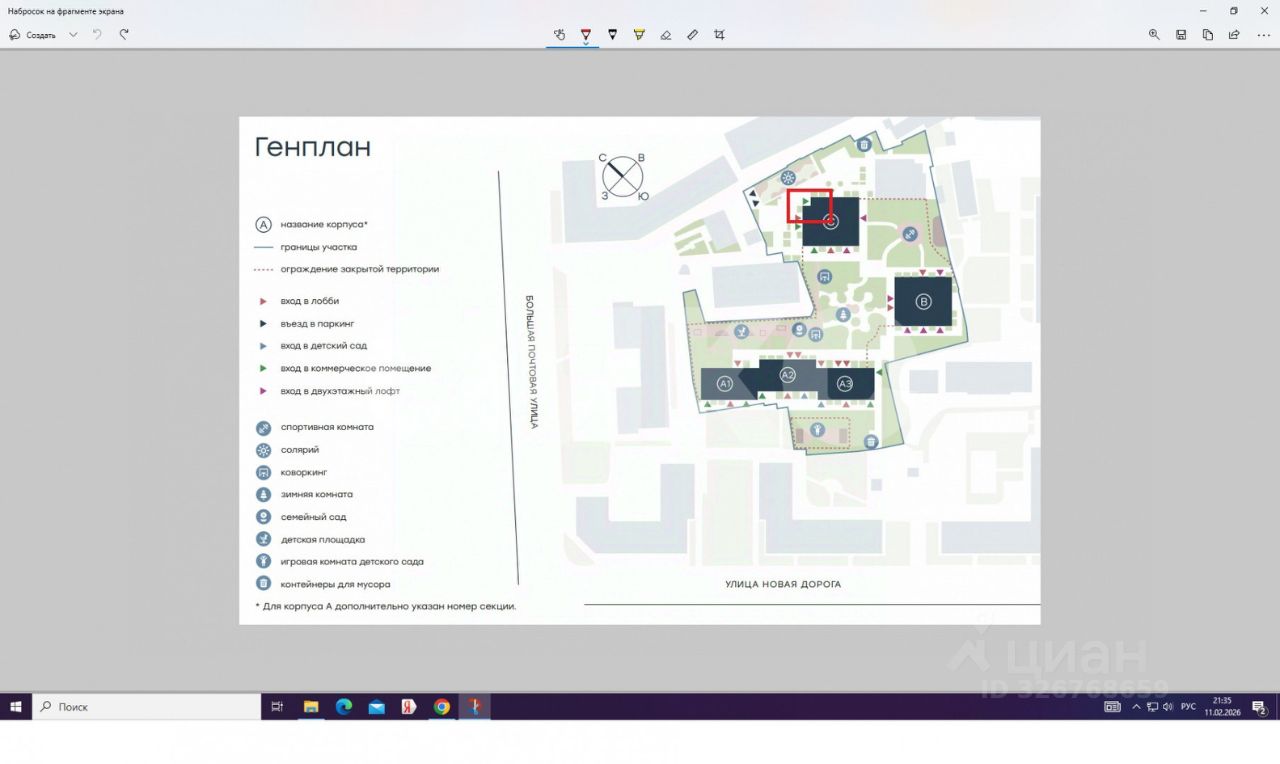1280x764 pixels.
Task: Open the image crop tool
Action: pyautogui.click(x=719, y=34)
